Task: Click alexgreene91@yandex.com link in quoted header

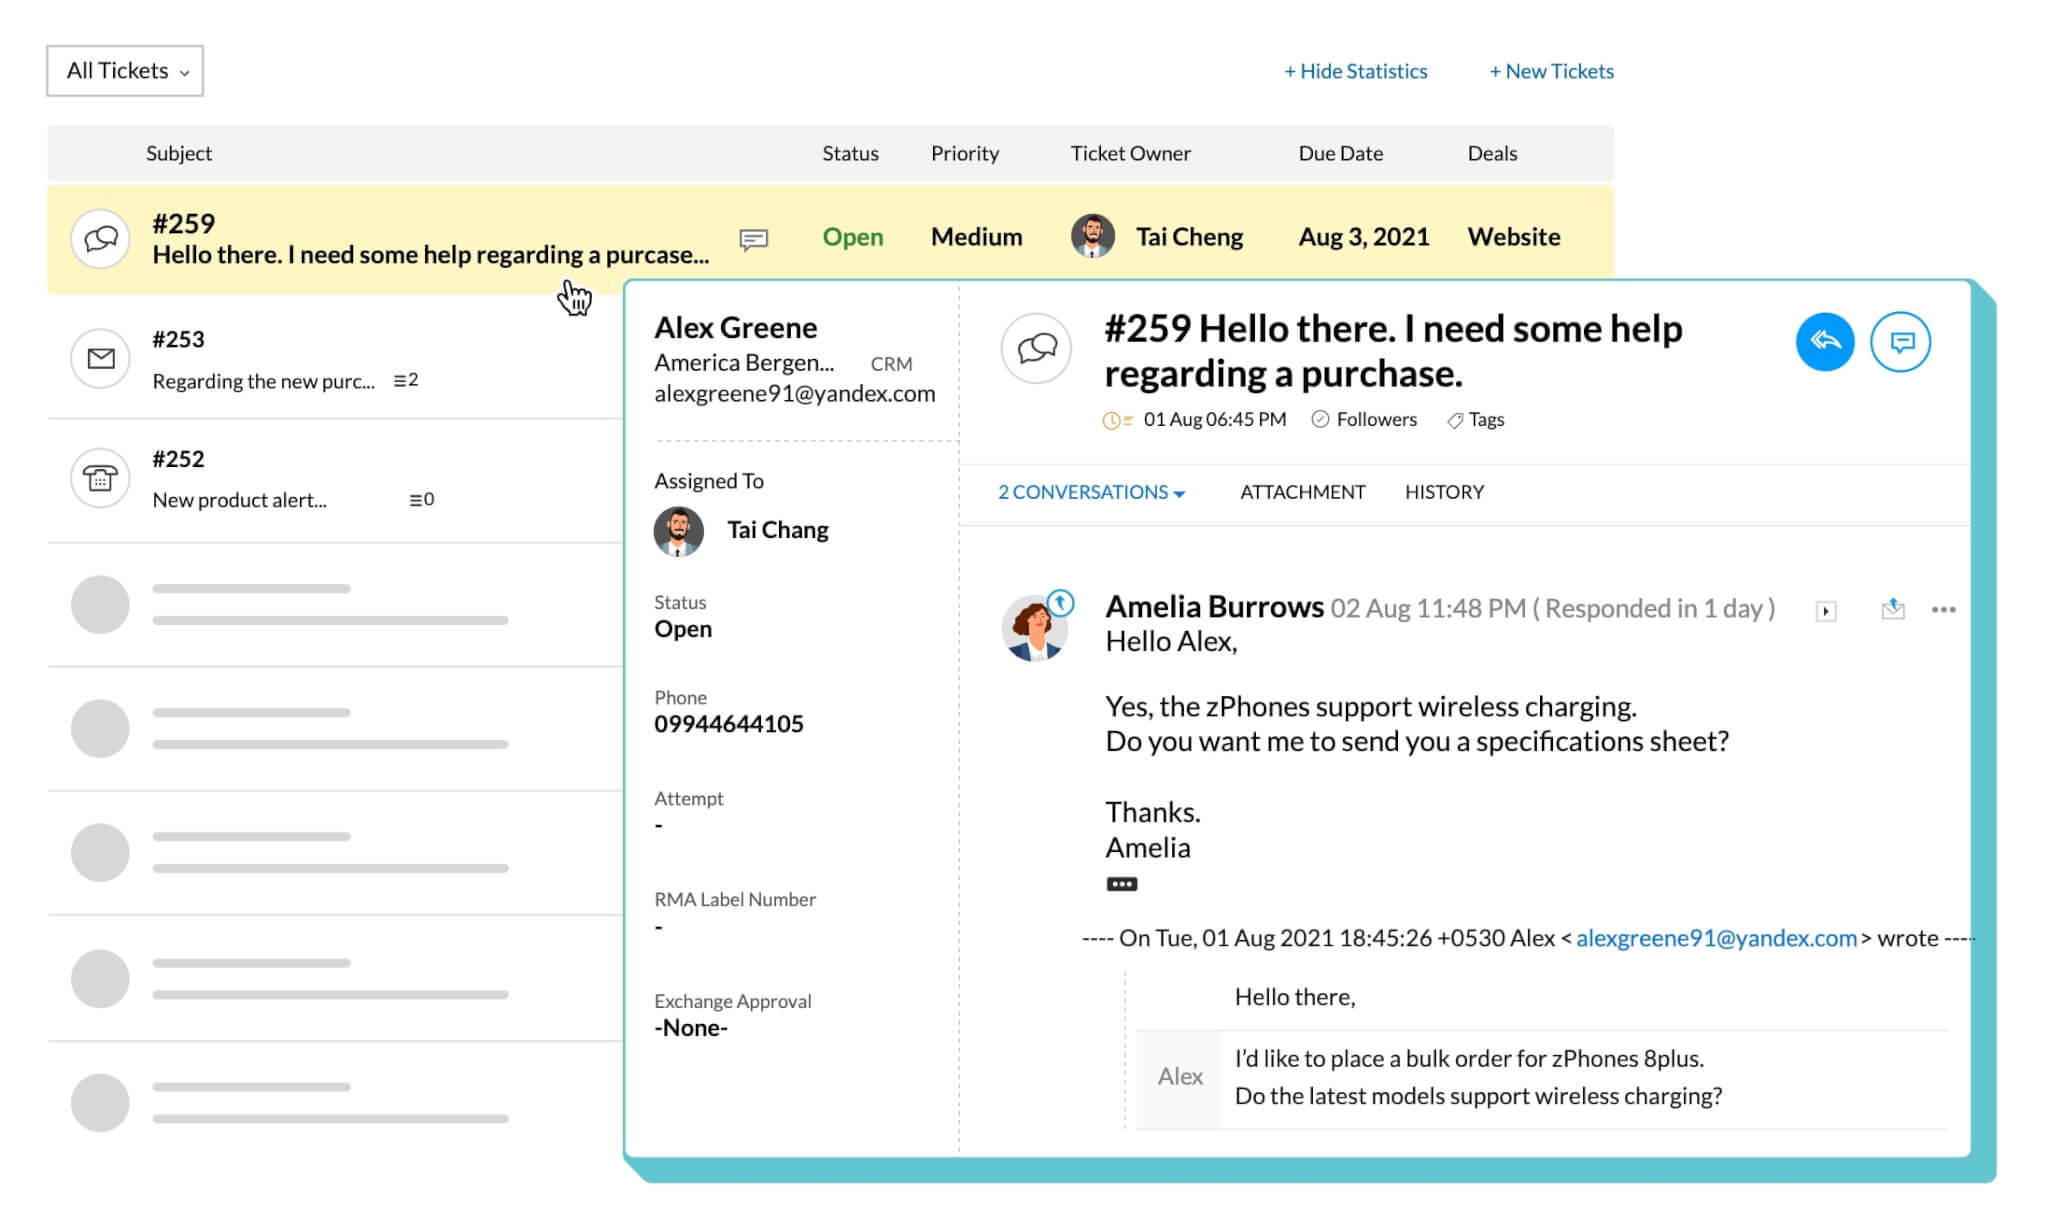Action: click(x=1716, y=938)
